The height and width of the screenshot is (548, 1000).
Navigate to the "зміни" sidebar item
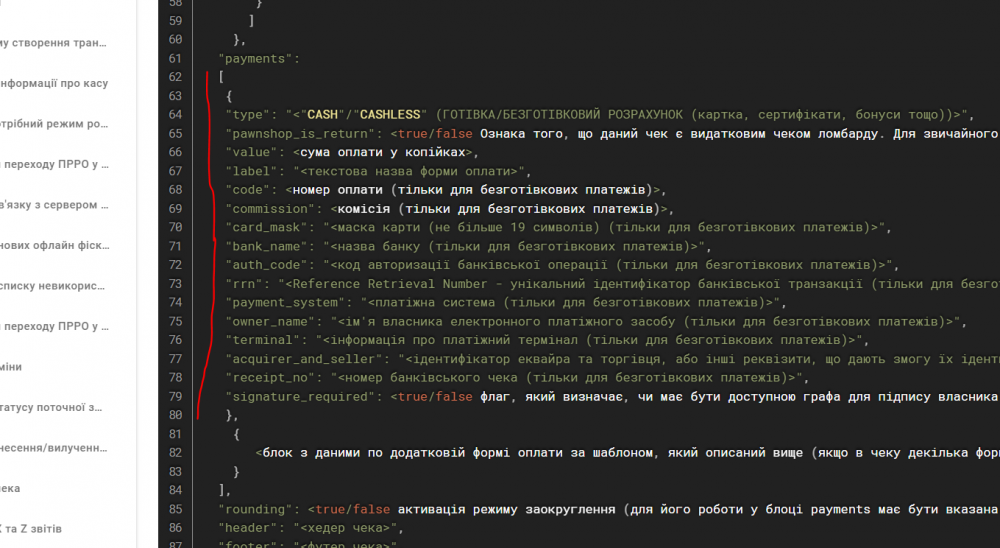click(12, 367)
